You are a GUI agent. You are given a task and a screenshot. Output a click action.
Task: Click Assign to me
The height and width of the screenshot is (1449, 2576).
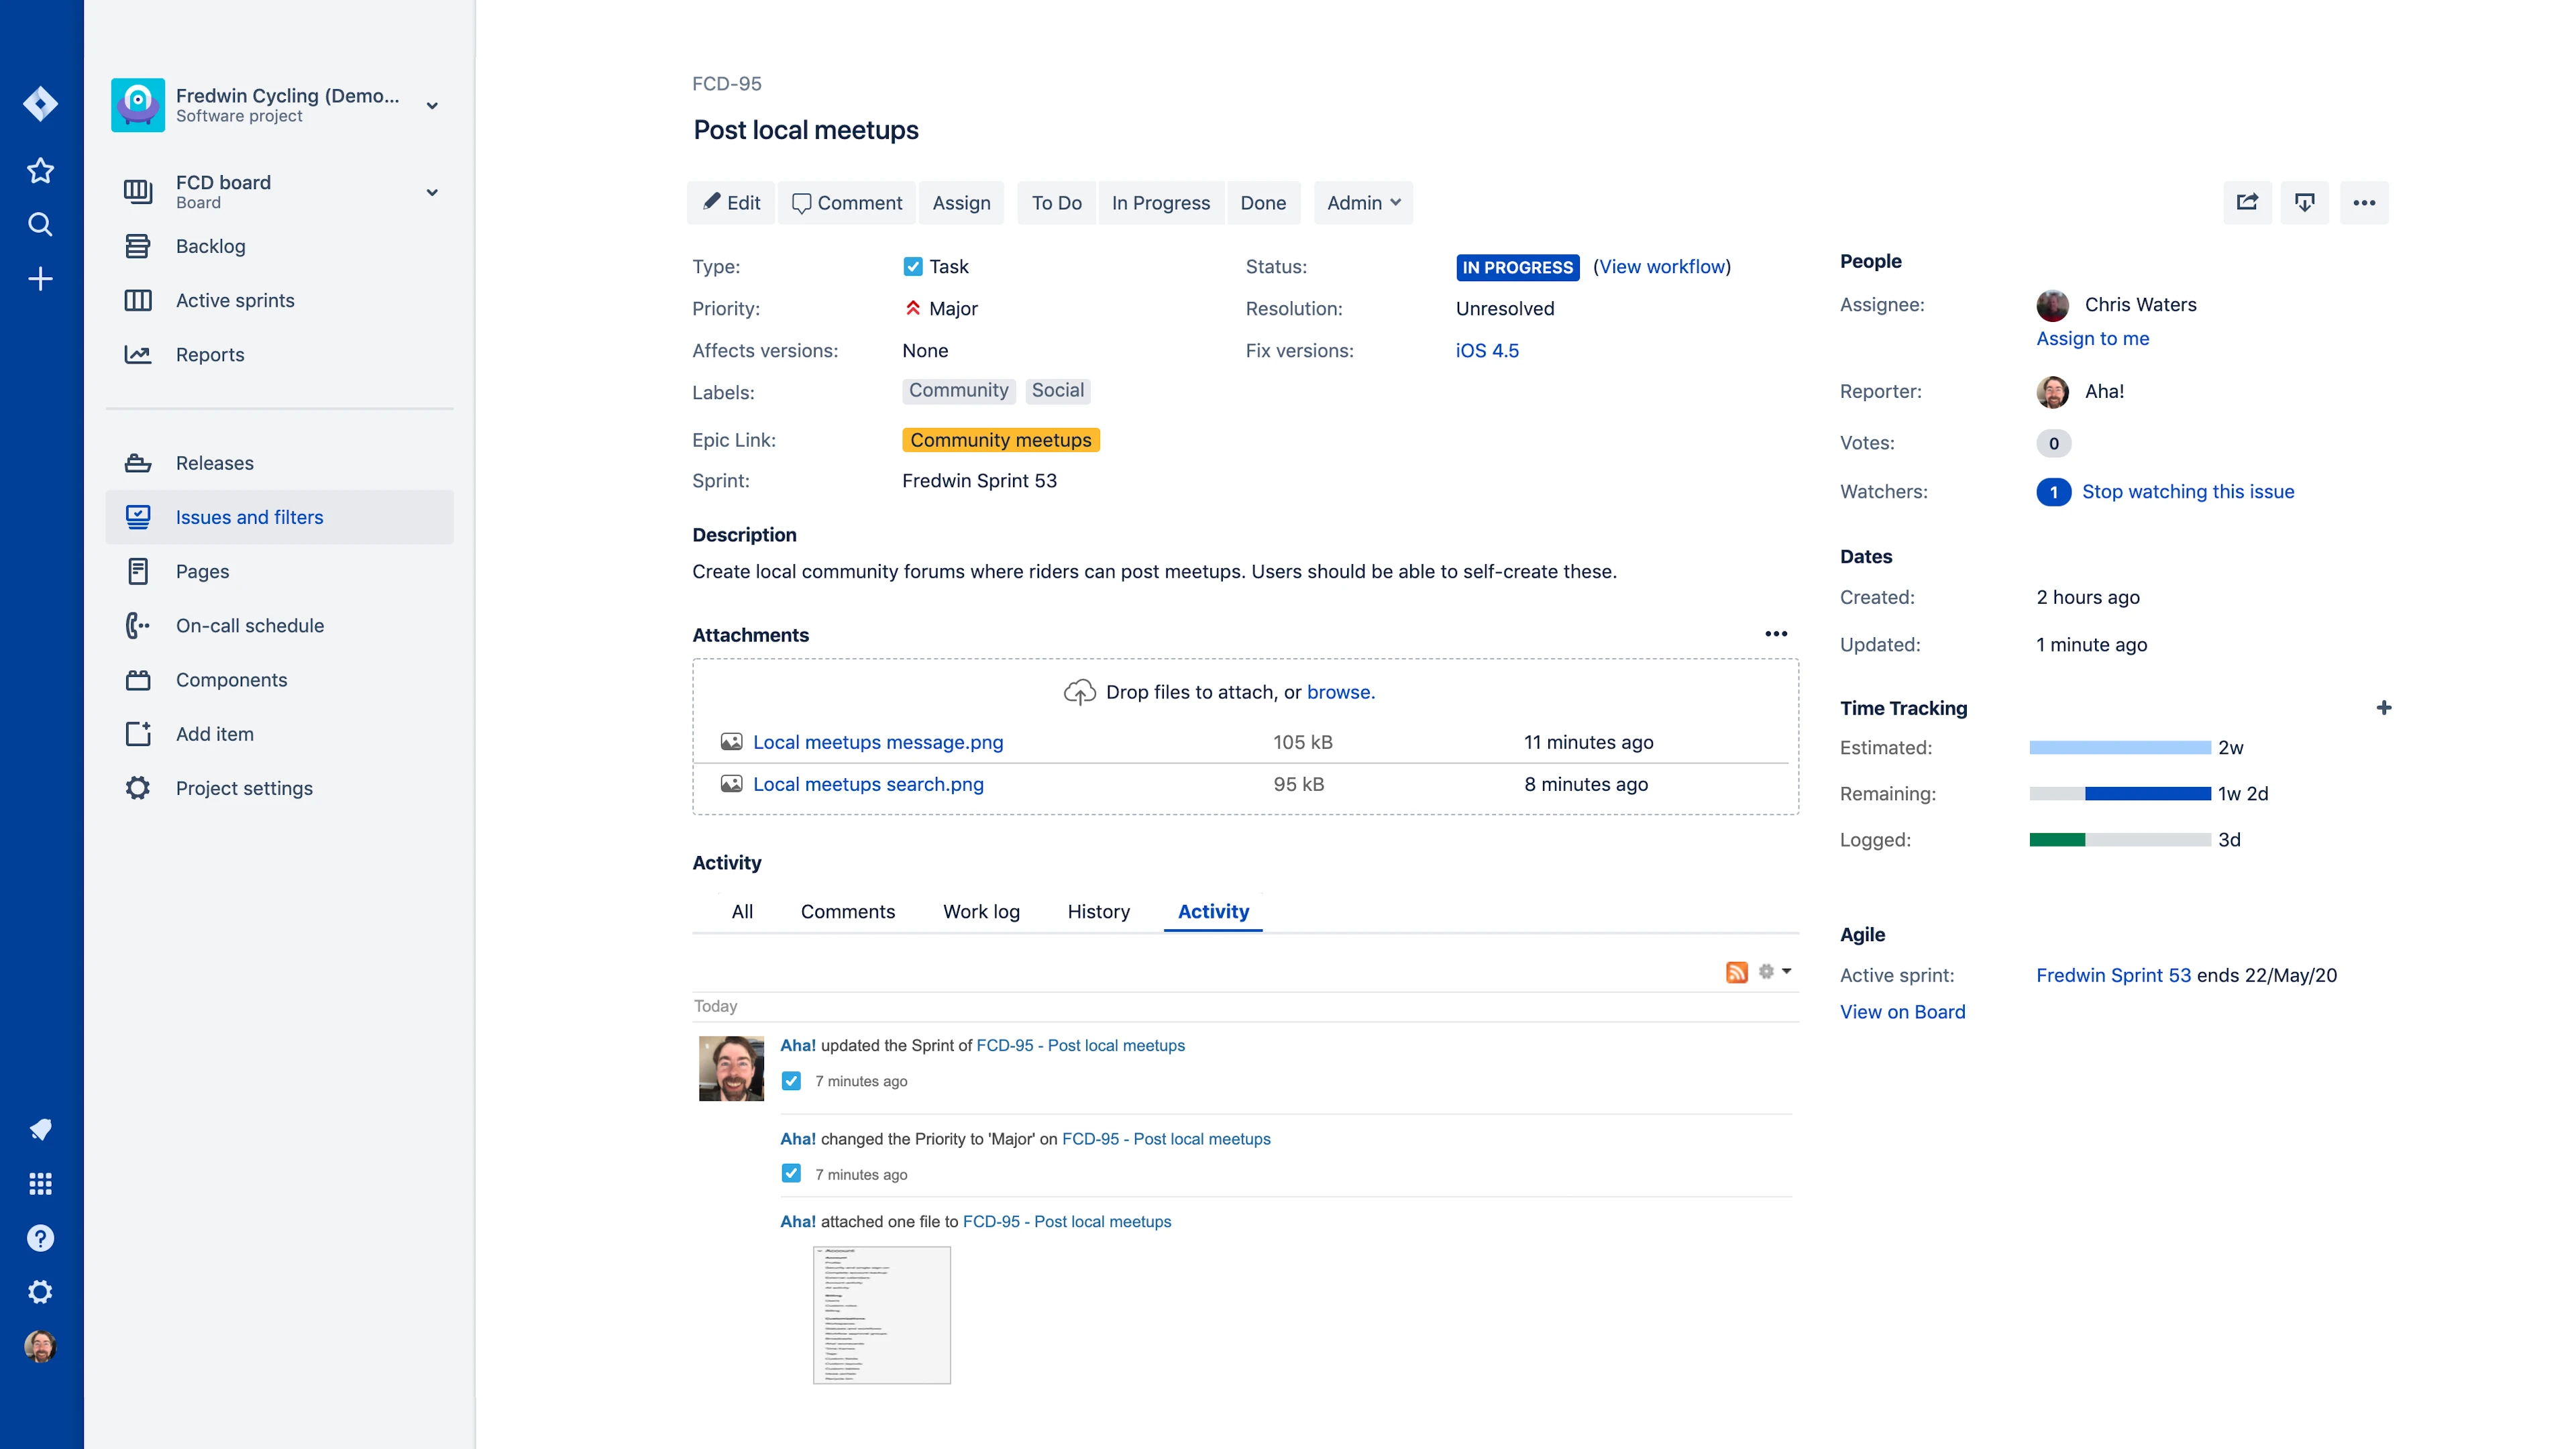pos(2092,339)
